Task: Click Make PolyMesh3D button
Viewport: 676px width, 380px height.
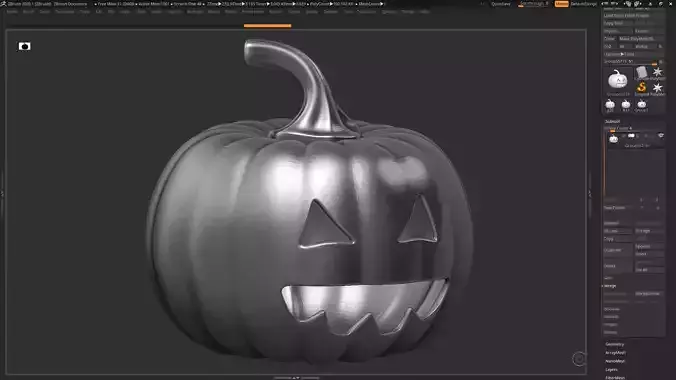Action: [640, 38]
